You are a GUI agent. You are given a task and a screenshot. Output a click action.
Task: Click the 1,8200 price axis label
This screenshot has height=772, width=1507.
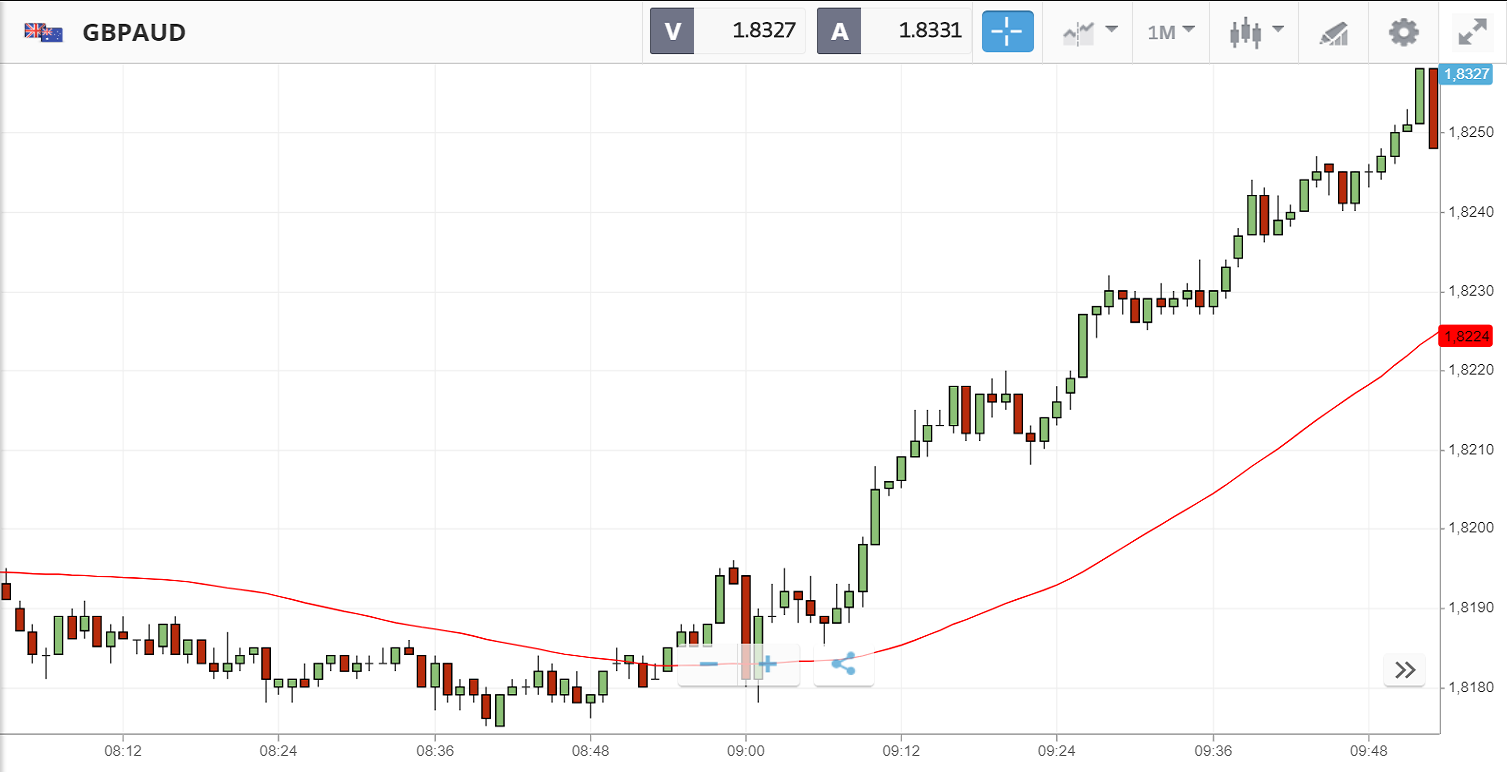point(1470,528)
